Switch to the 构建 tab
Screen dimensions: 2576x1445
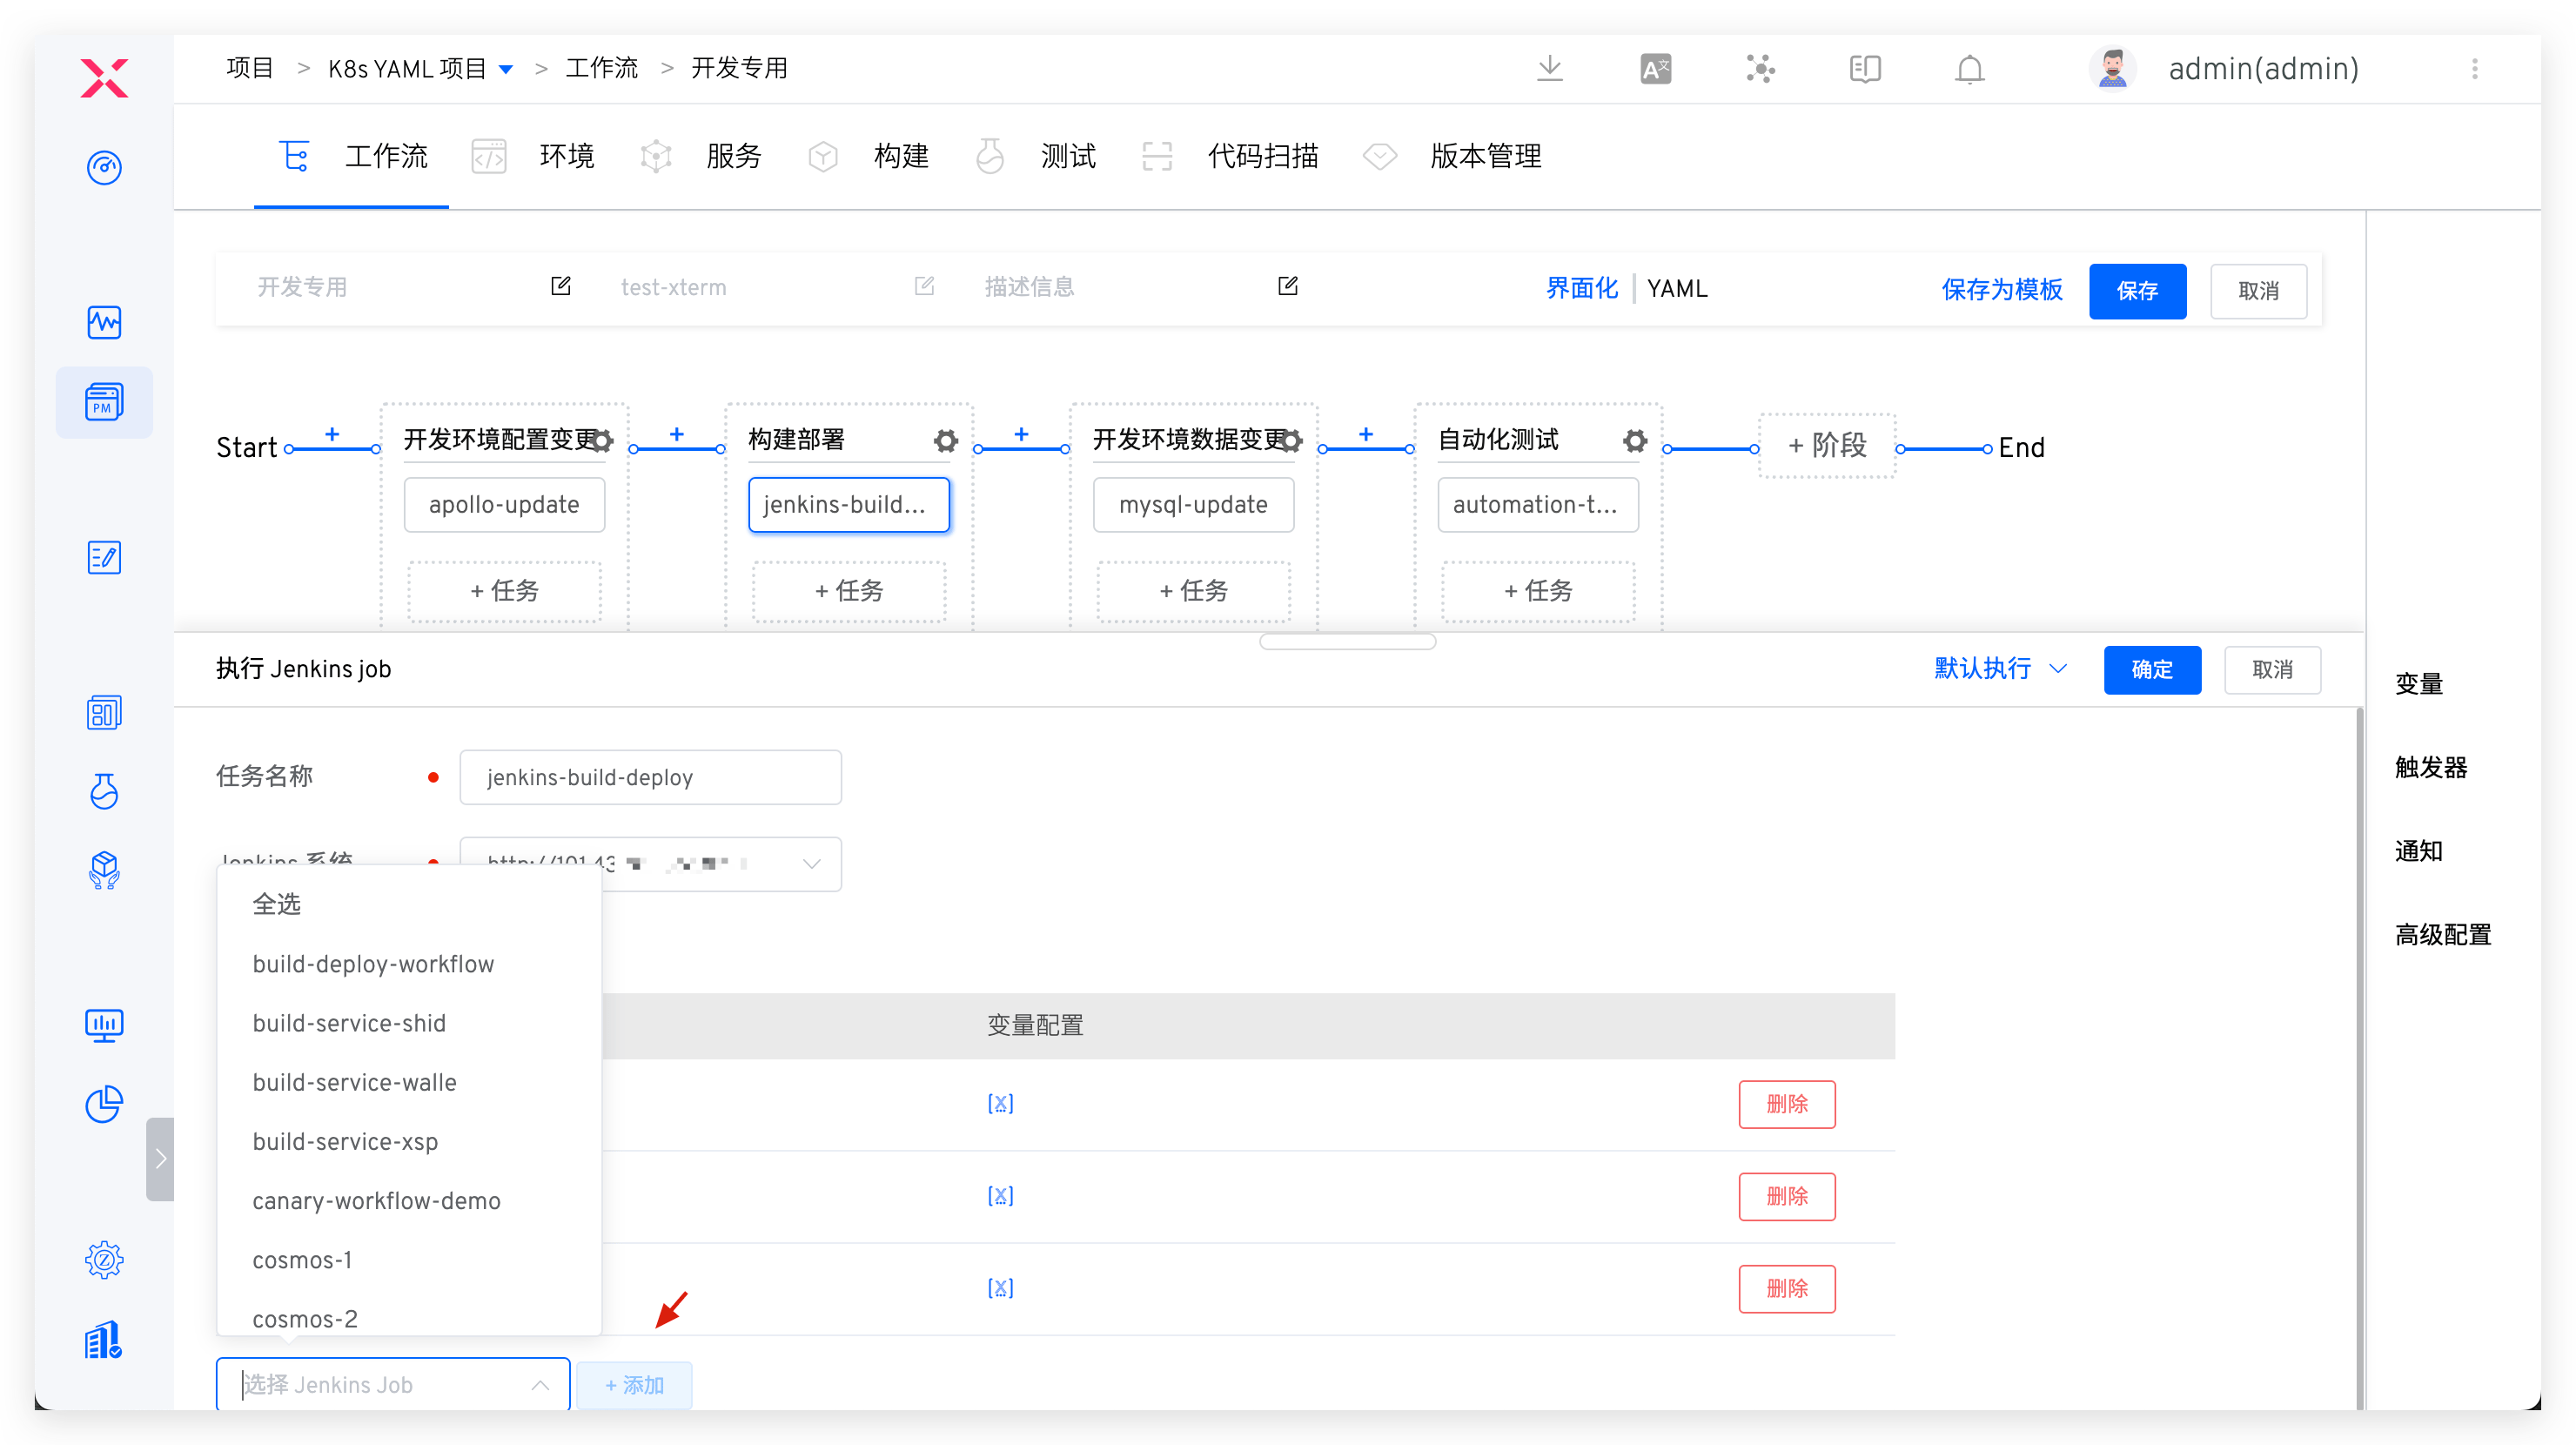click(868, 156)
